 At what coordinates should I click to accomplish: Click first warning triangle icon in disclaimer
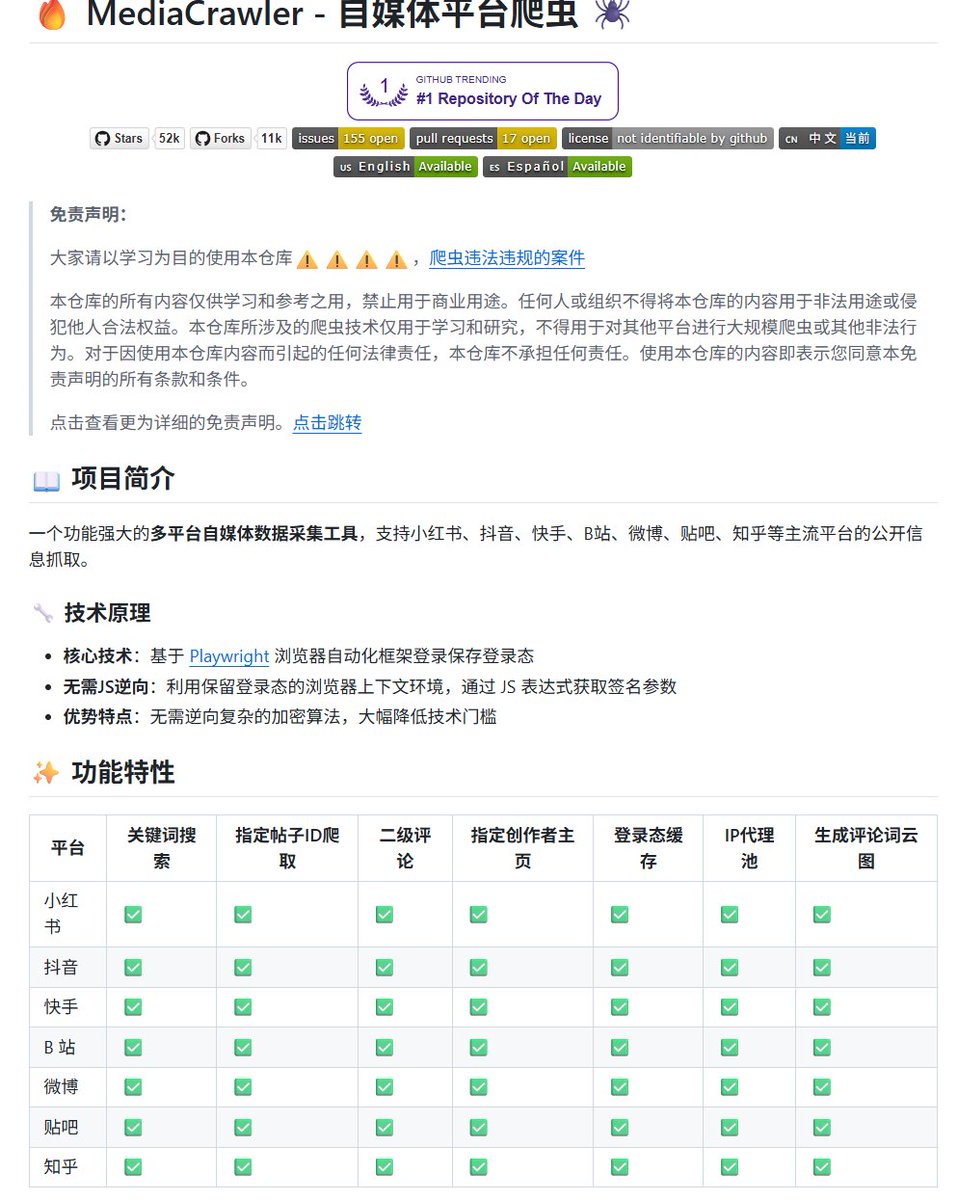tap(308, 260)
